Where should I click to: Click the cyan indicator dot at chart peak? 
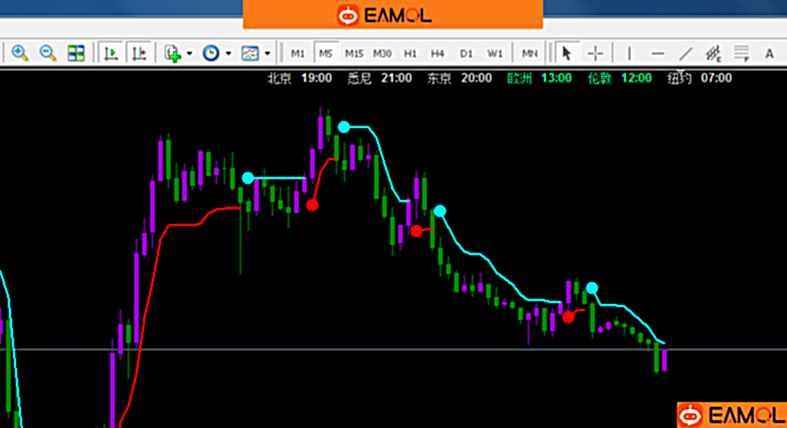click(344, 127)
